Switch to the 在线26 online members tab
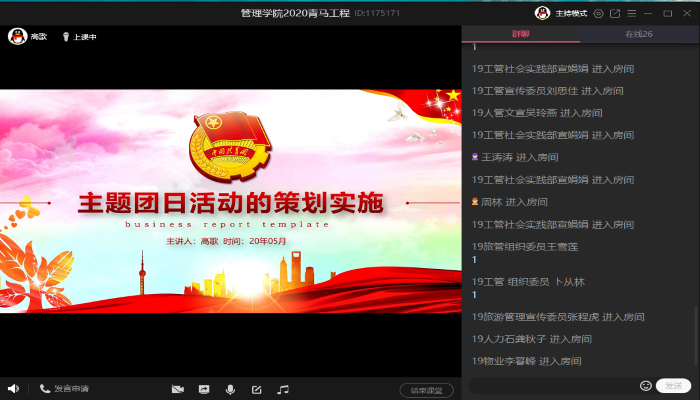The image size is (700, 400). pyautogui.click(x=639, y=34)
